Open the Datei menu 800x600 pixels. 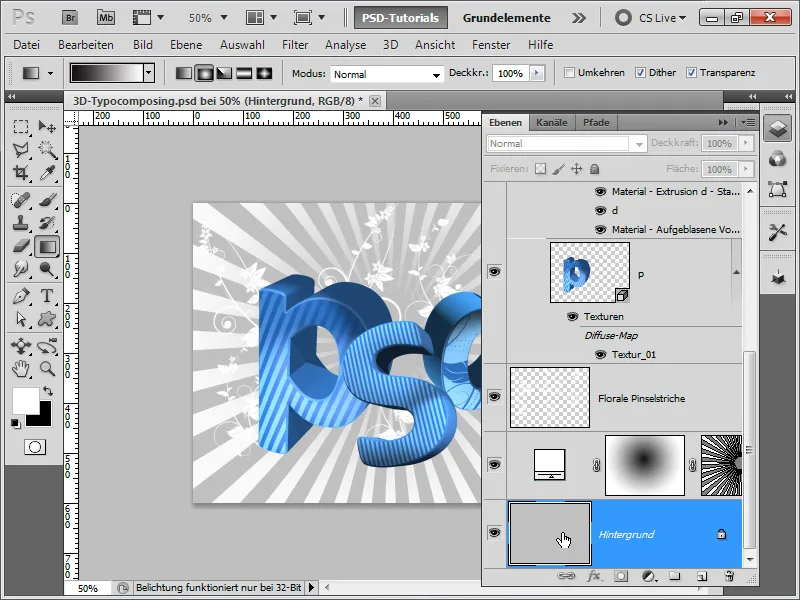click(x=27, y=45)
